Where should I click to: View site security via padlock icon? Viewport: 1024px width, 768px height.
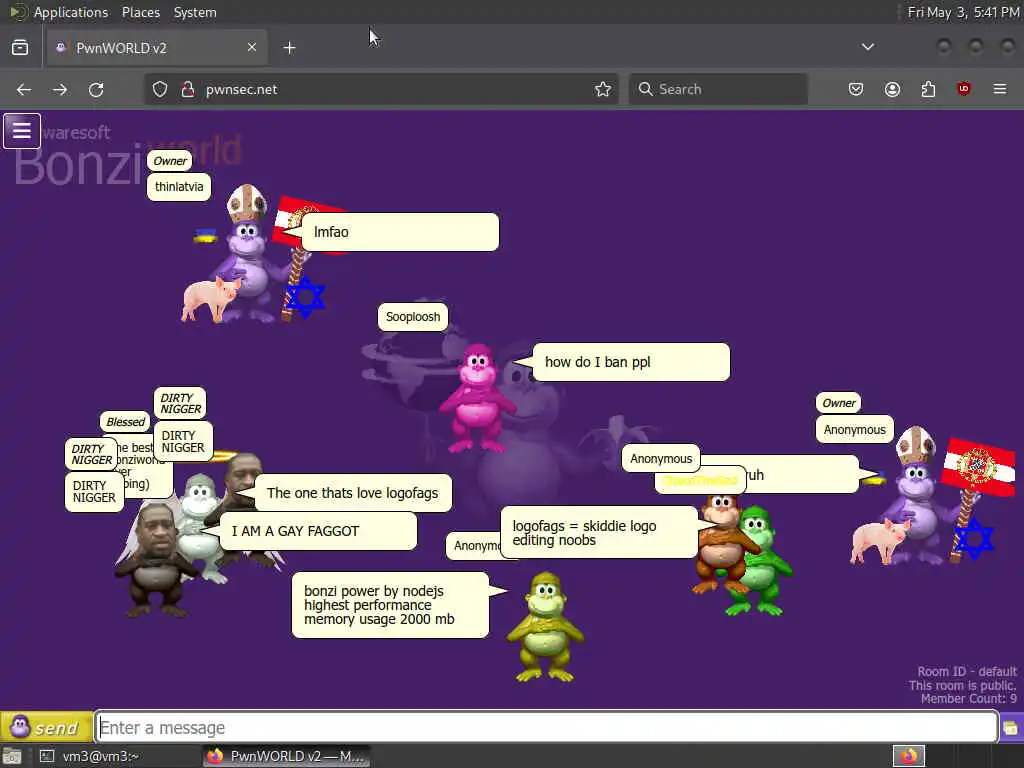[188, 89]
